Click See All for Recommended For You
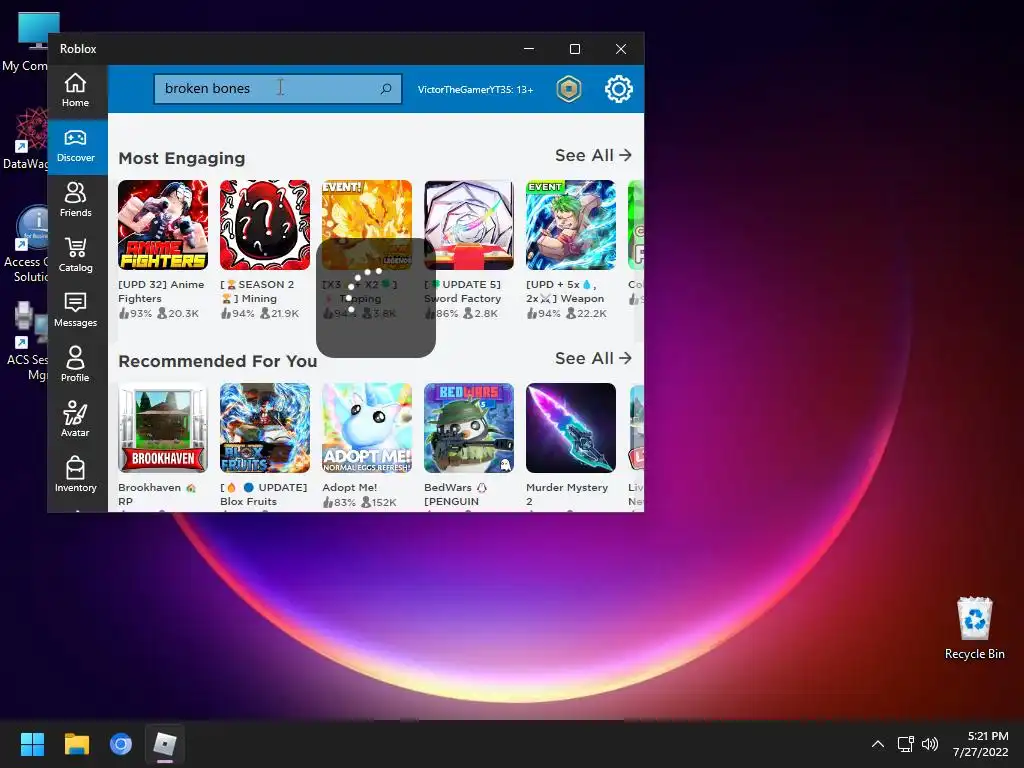Image resolution: width=1024 pixels, height=768 pixels. pyautogui.click(x=593, y=359)
